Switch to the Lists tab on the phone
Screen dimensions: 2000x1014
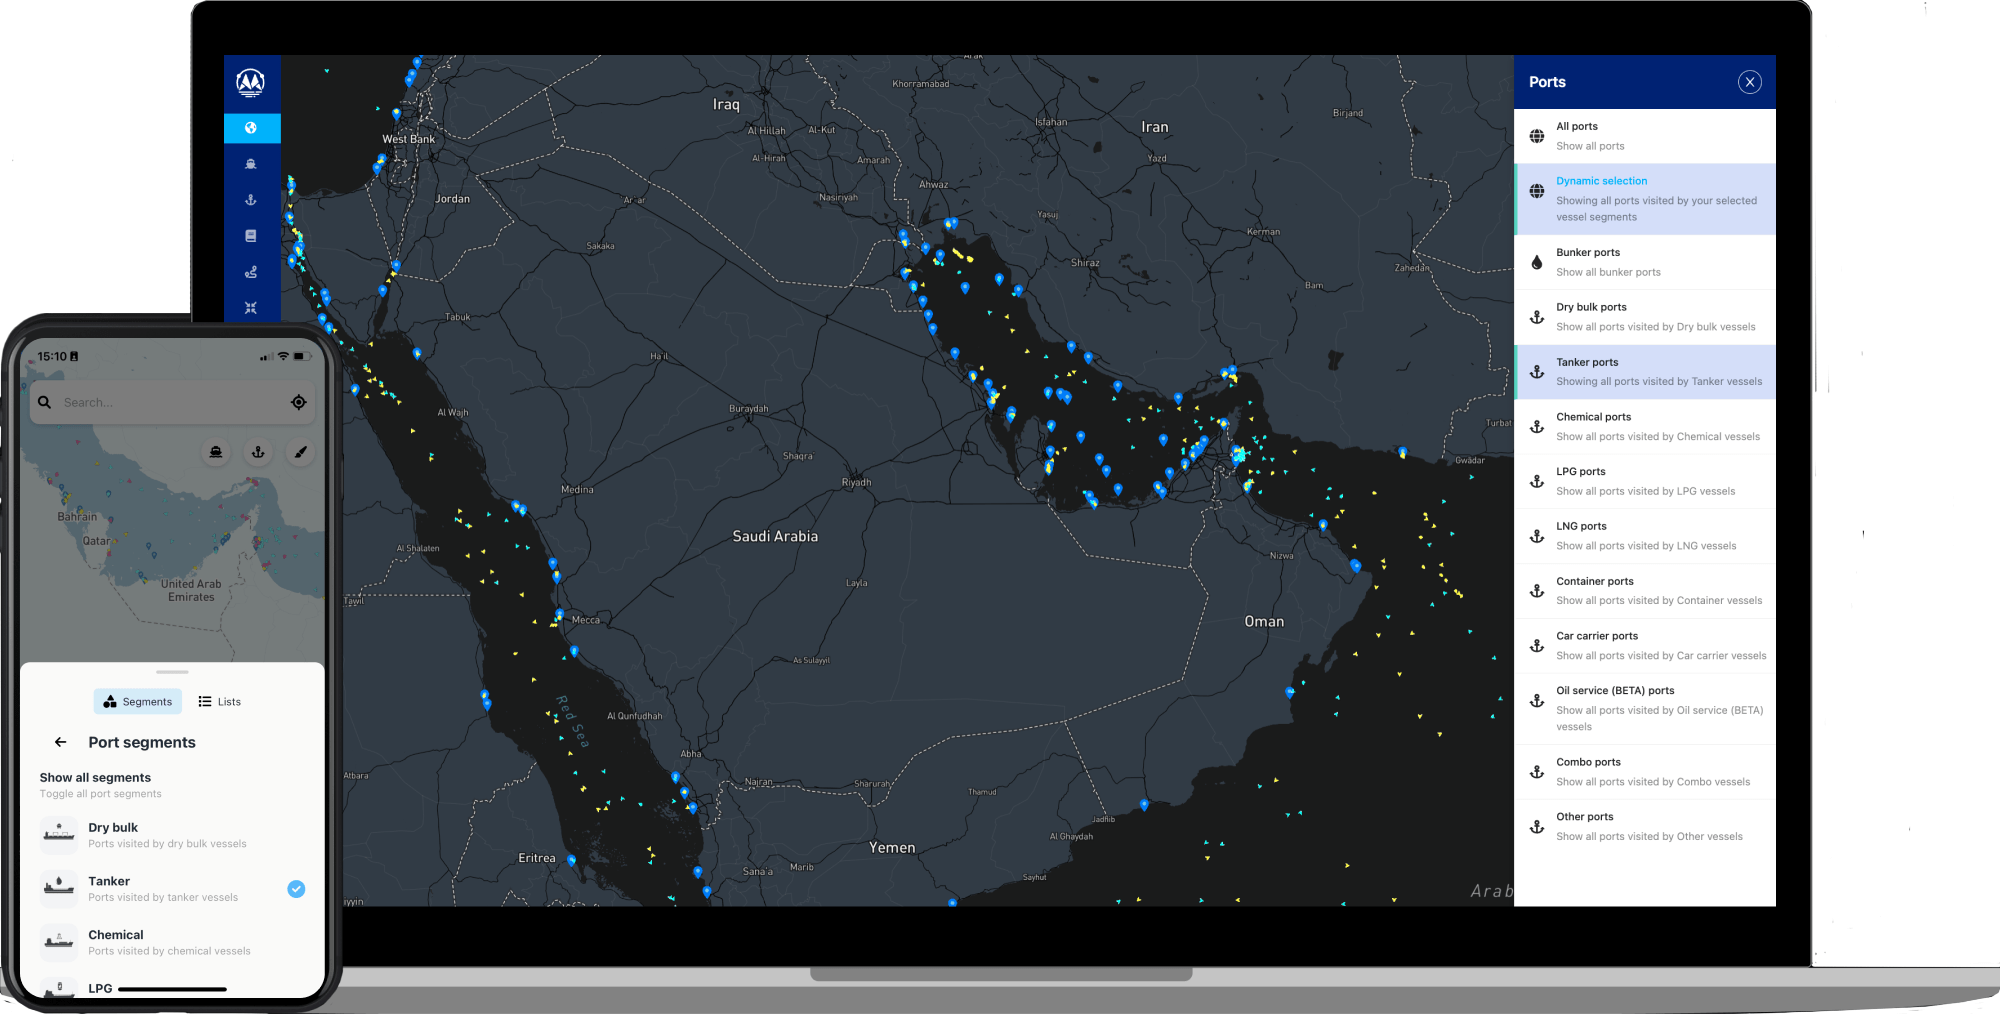click(x=219, y=701)
